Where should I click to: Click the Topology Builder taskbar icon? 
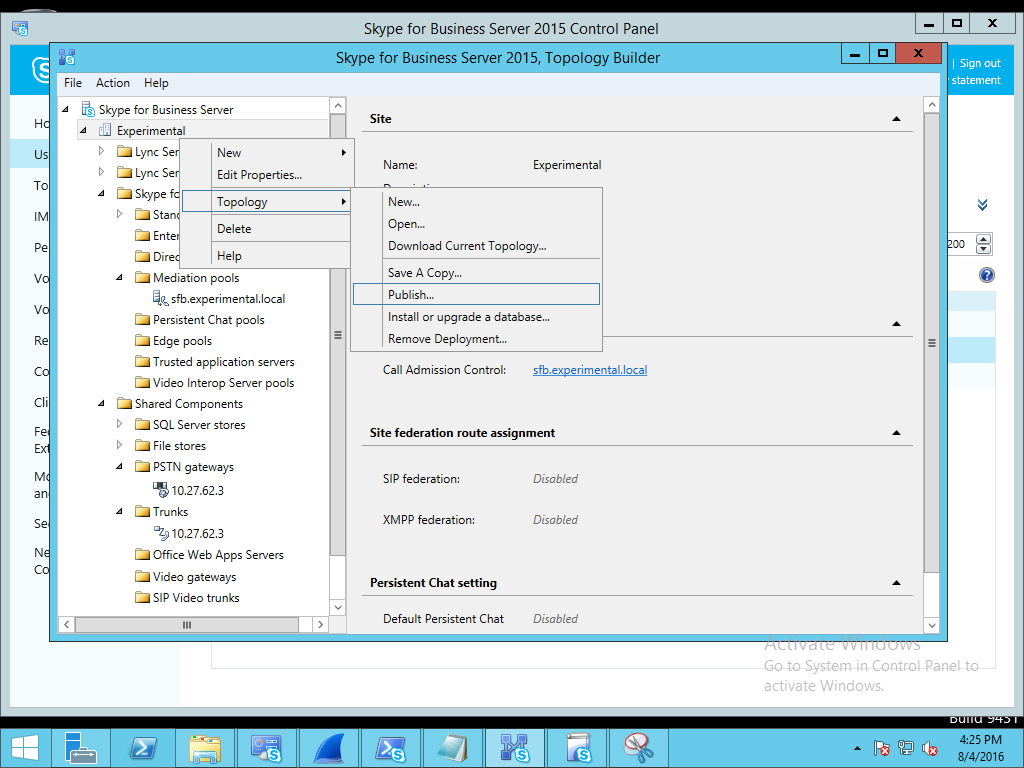point(514,748)
